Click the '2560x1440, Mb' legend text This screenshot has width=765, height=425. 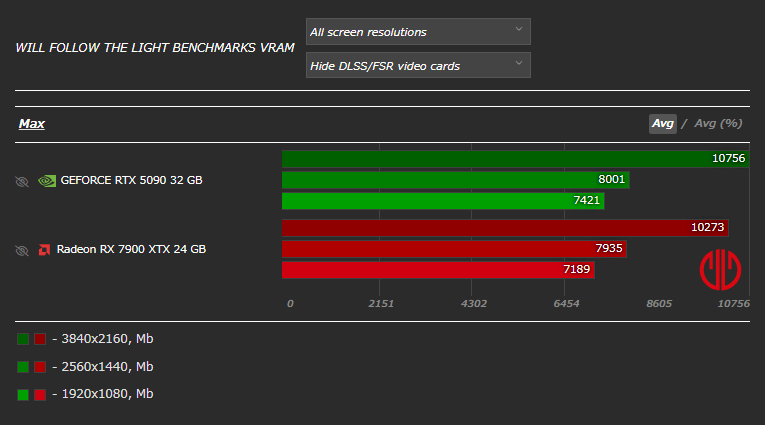coord(107,366)
